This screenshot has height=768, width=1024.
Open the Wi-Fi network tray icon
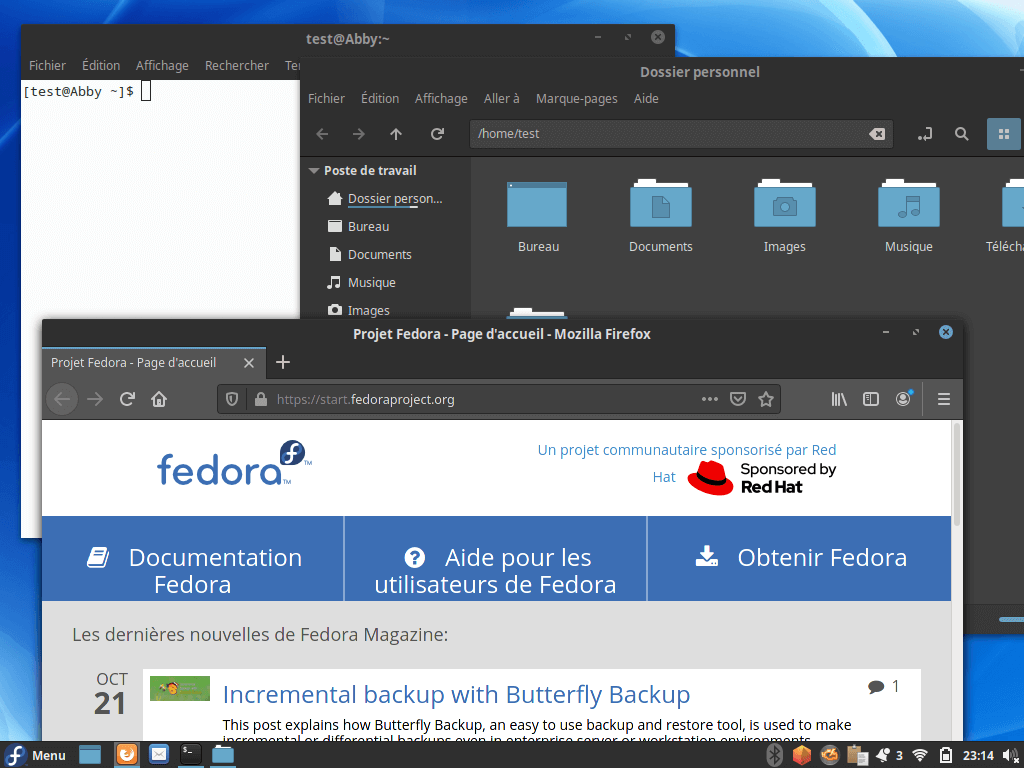pyautogui.click(x=920, y=756)
